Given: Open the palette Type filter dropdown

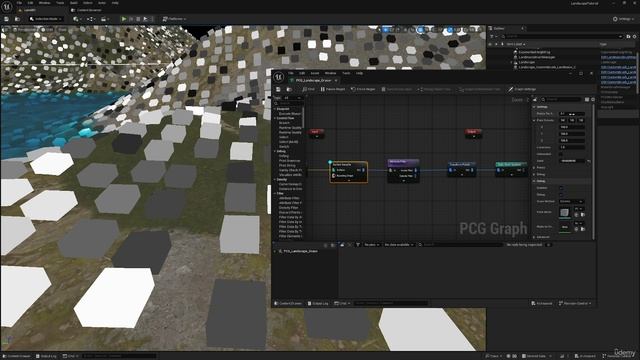Looking at the screenshot, I should (293, 98).
